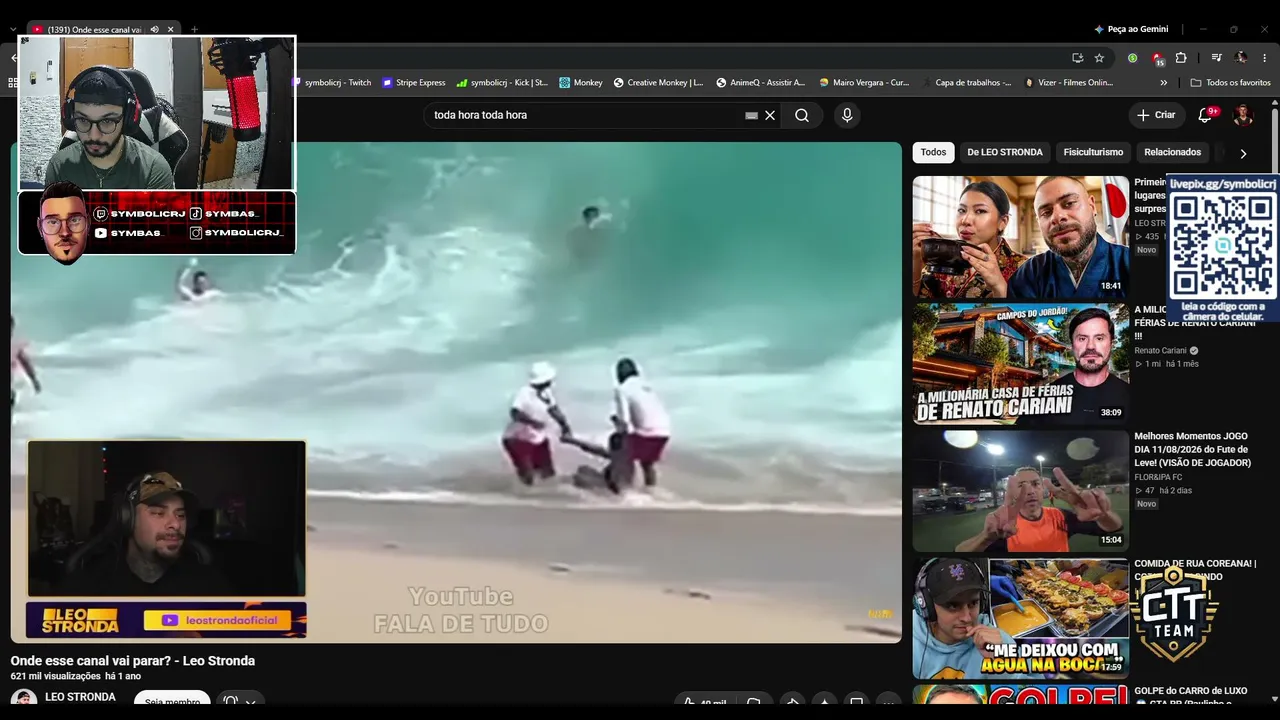Open the 18:41 ramen video thumbnail
Viewport: 1280px width, 720px height.
coord(1020,237)
